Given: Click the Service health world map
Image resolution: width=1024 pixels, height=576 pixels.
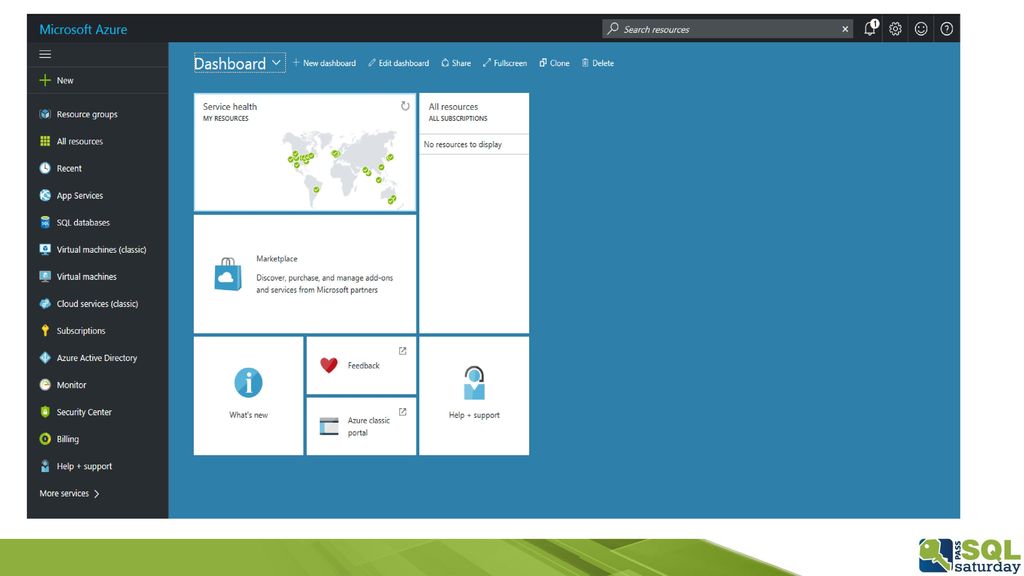Looking at the screenshot, I should (340, 168).
